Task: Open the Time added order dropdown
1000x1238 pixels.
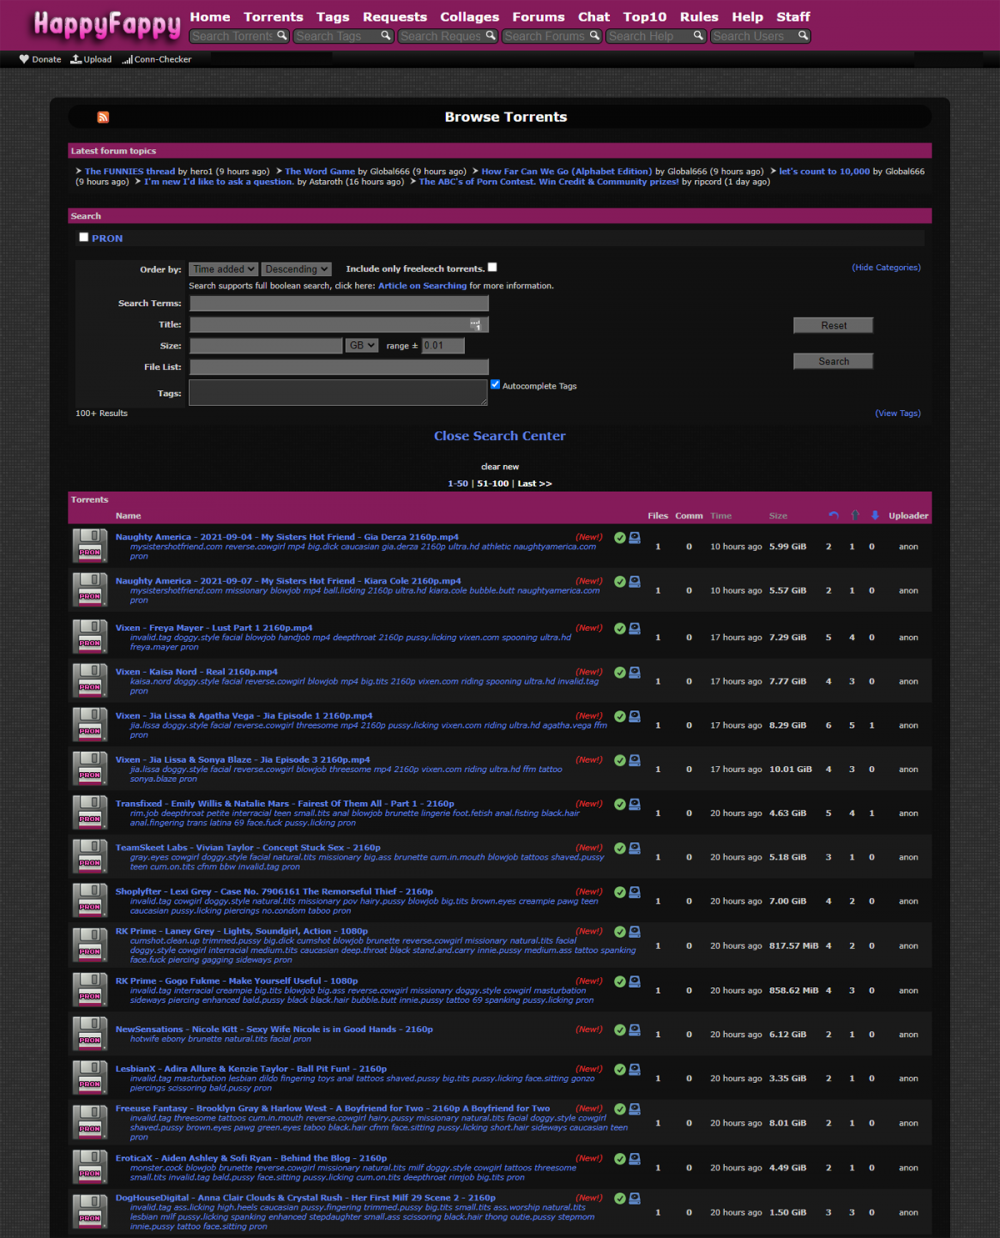Action: (224, 269)
